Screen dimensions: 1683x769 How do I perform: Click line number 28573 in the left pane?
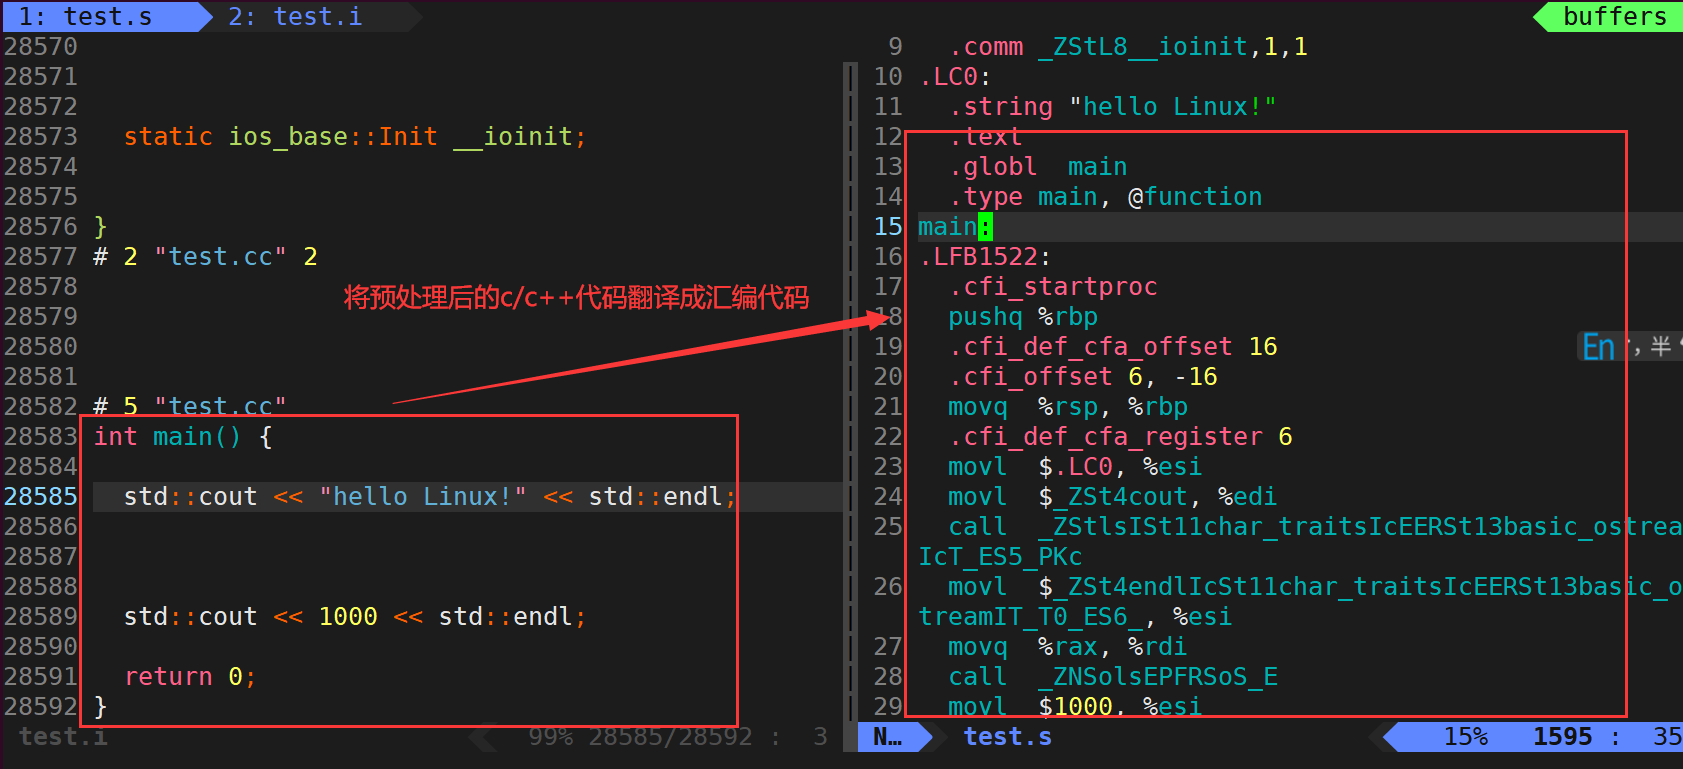pyautogui.click(x=41, y=137)
